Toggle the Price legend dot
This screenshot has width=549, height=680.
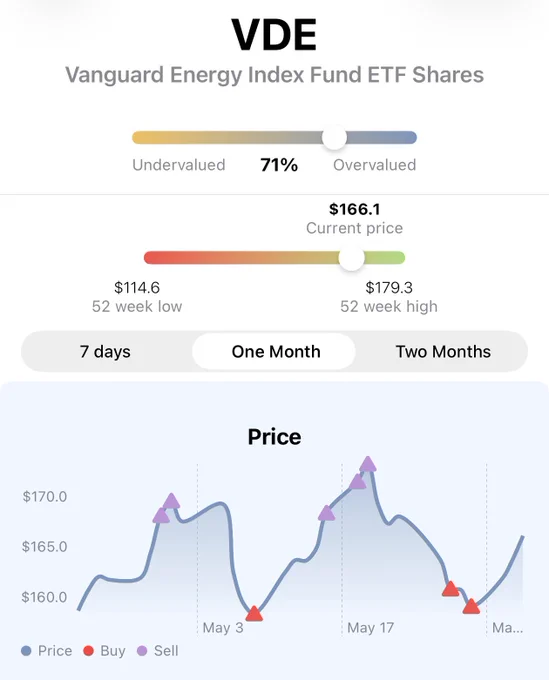pyautogui.click(x=26, y=651)
